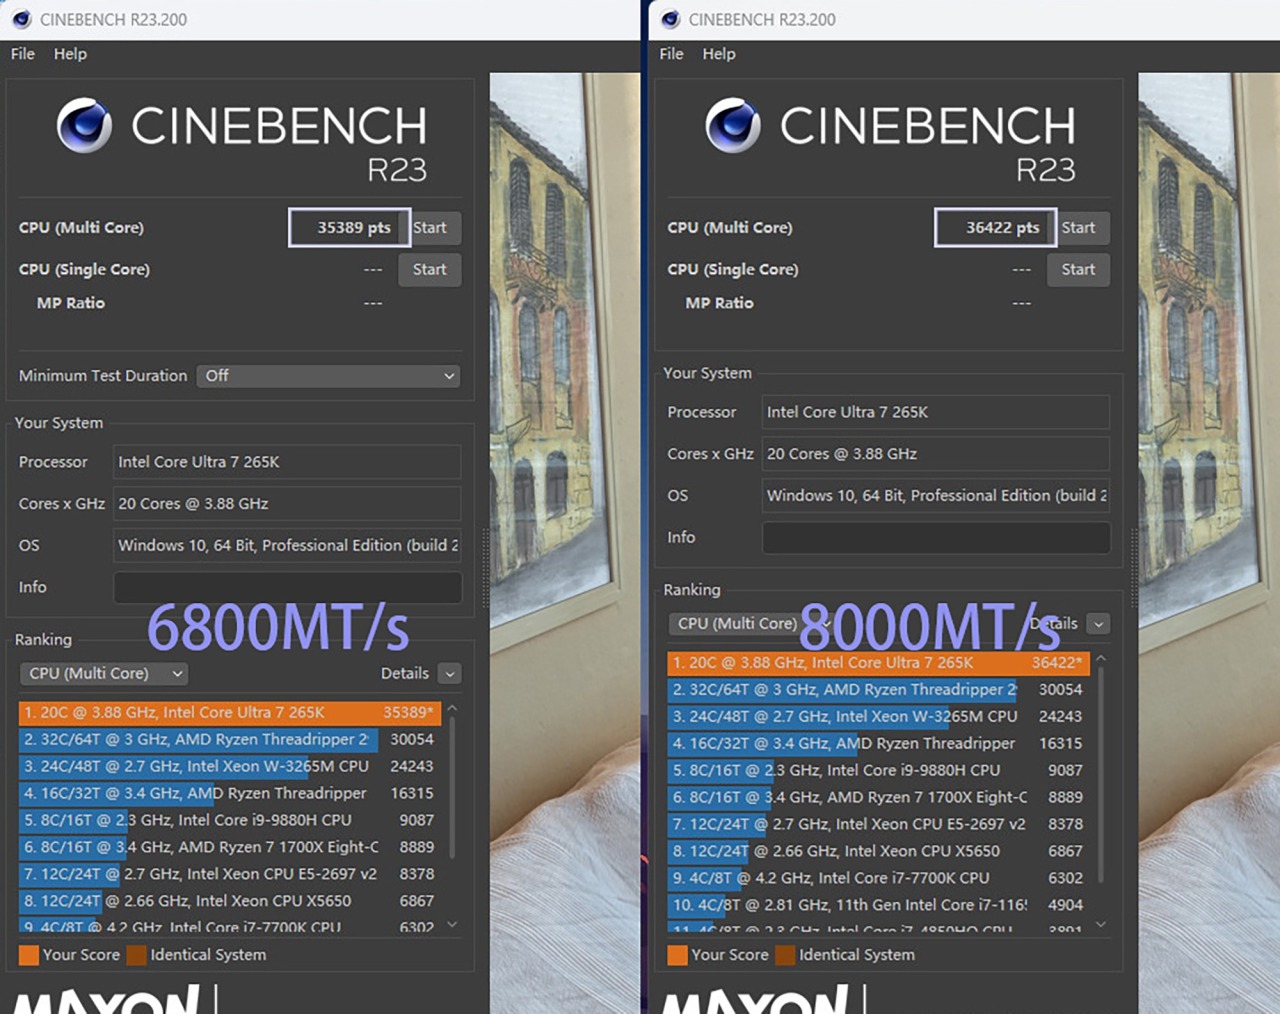
Task: Click Info input field in right window
Action: pos(936,538)
